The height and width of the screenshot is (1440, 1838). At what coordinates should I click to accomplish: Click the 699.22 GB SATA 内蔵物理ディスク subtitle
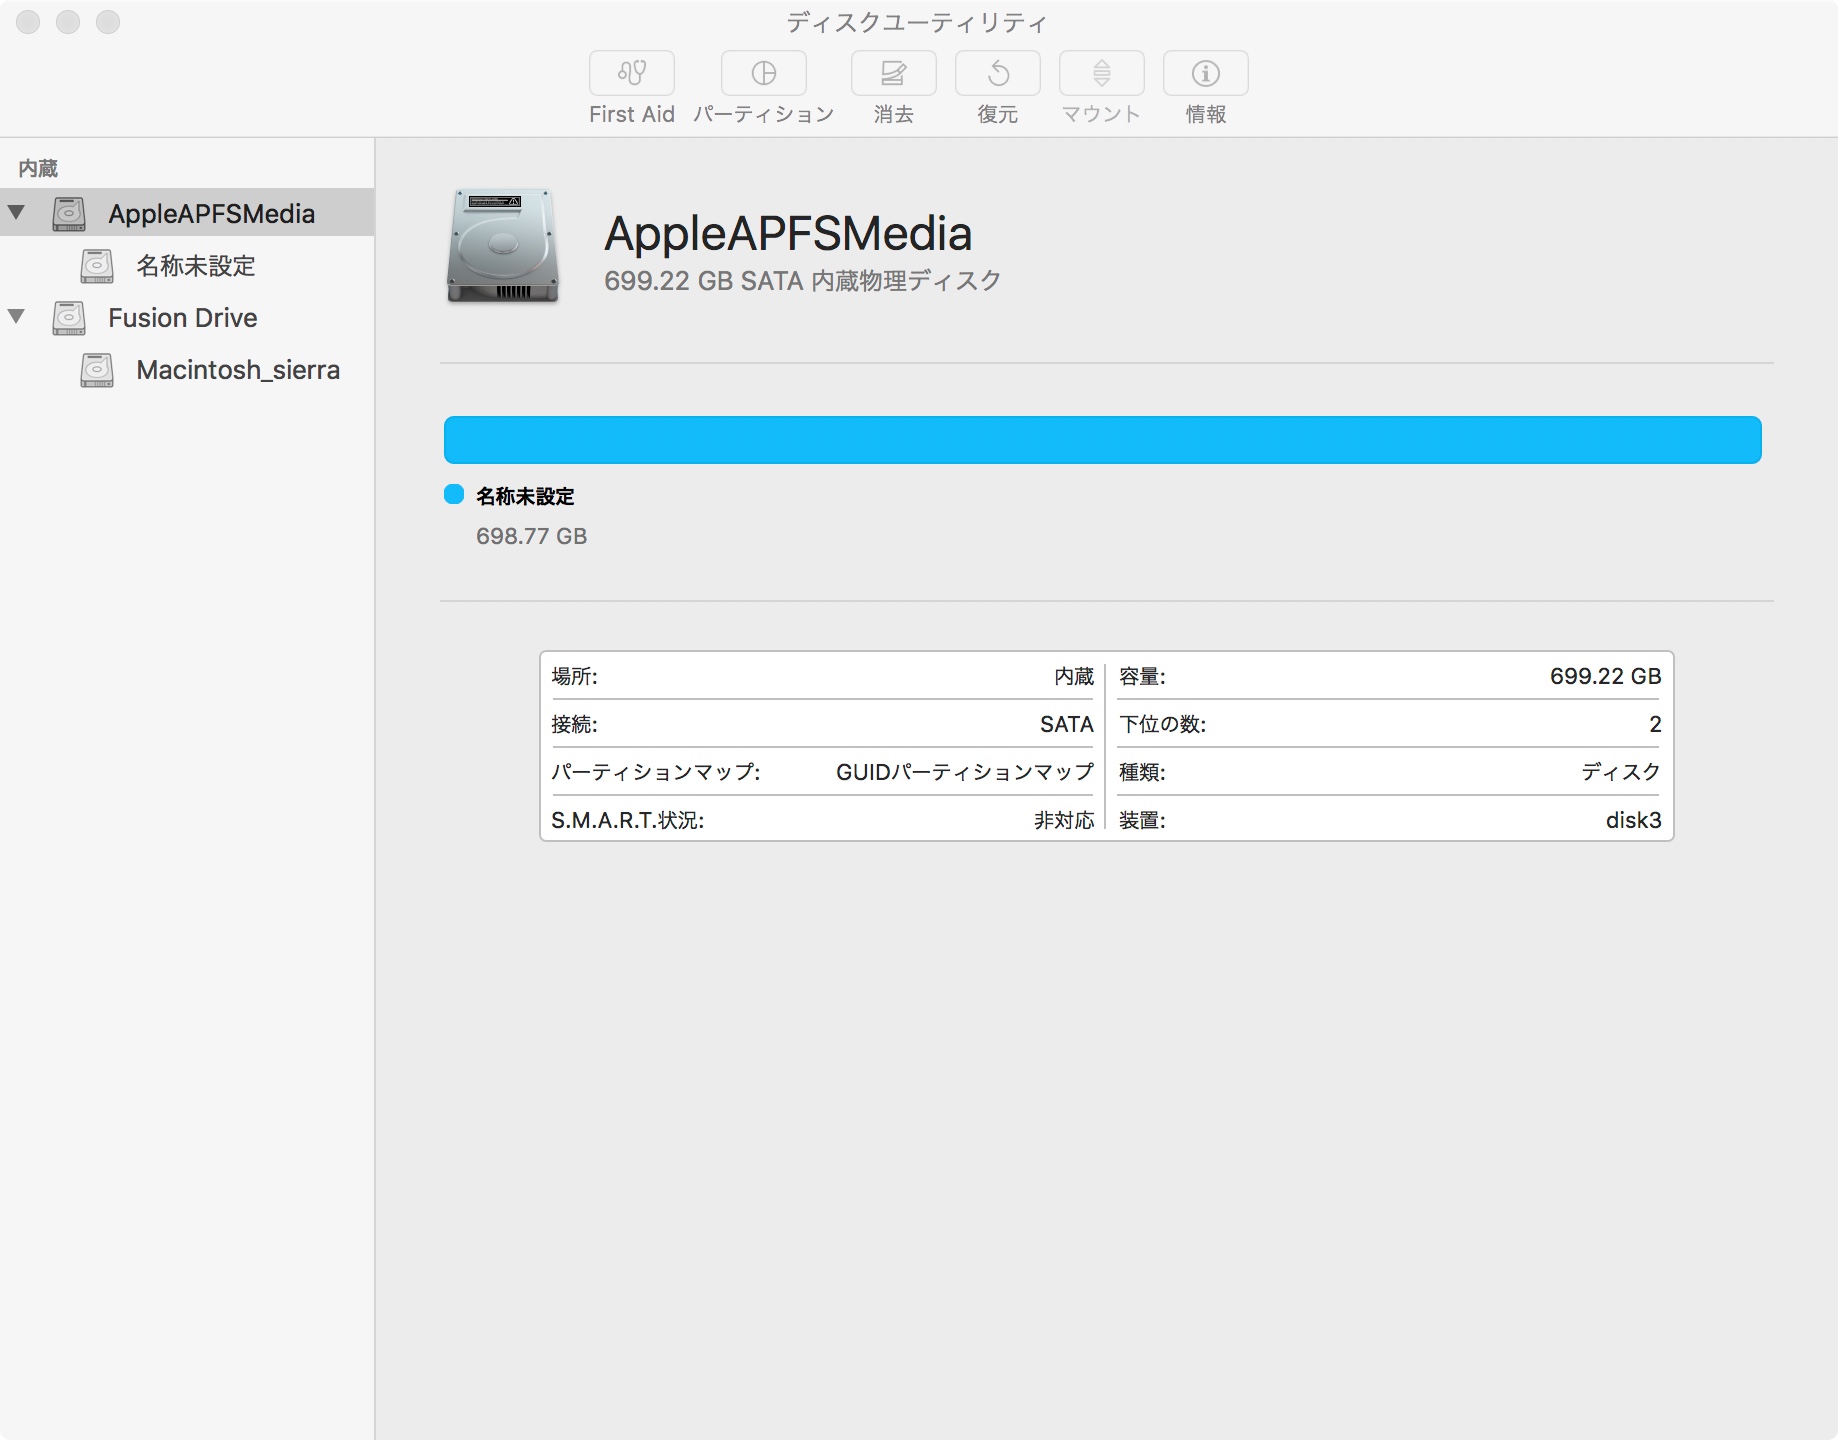tap(802, 281)
